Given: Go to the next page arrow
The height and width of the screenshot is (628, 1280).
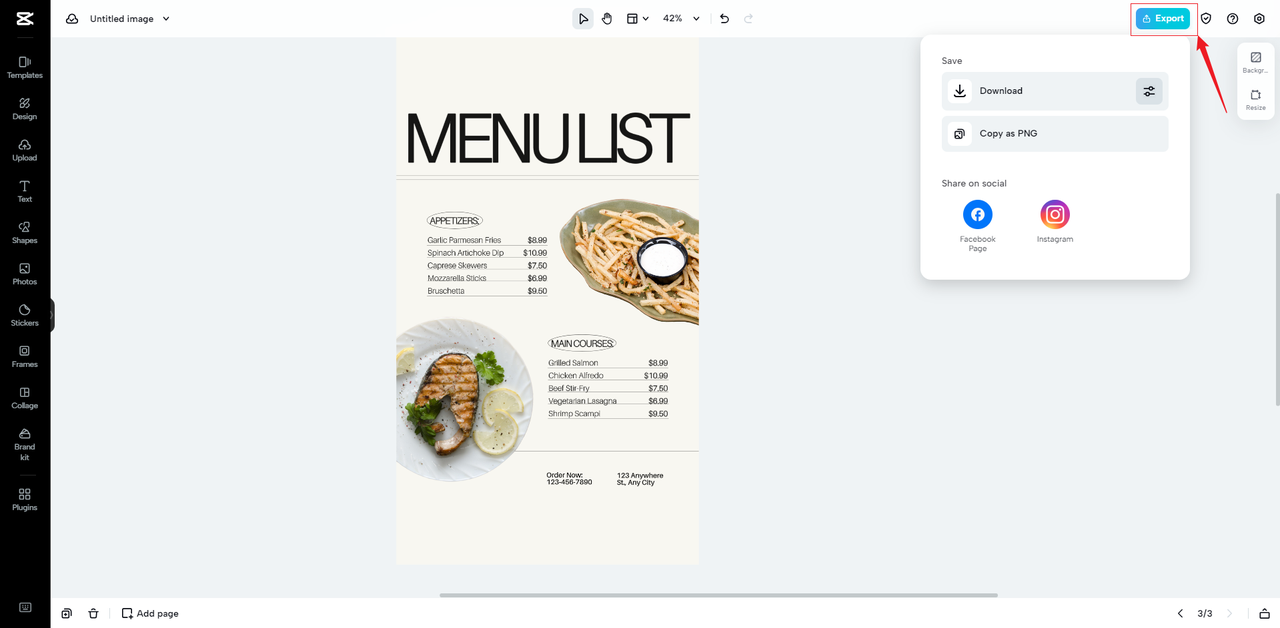Looking at the screenshot, I should coord(1229,613).
